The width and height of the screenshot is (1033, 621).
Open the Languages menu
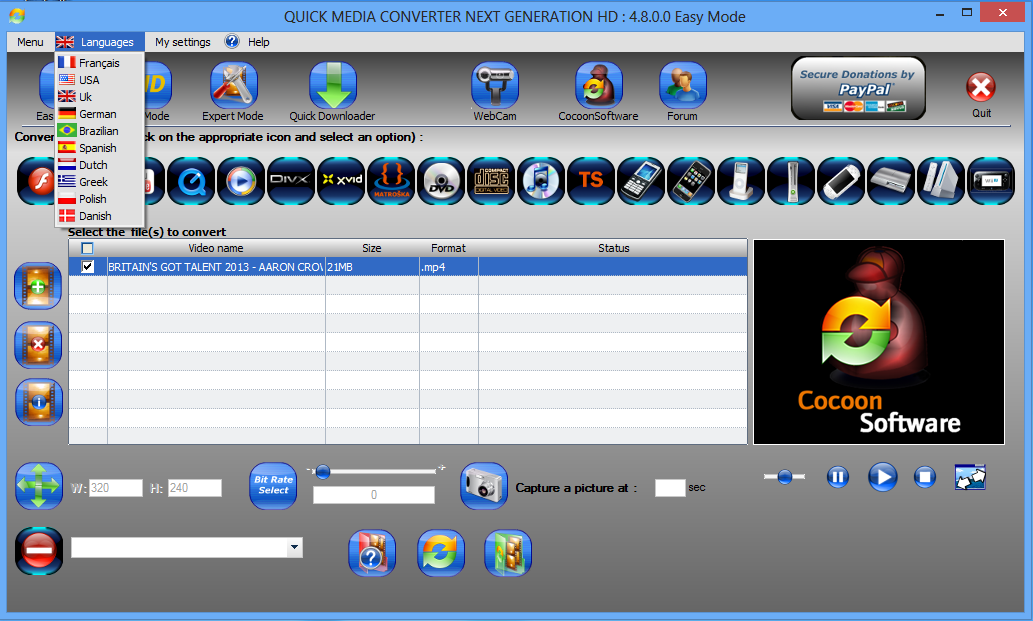[x=99, y=42]
